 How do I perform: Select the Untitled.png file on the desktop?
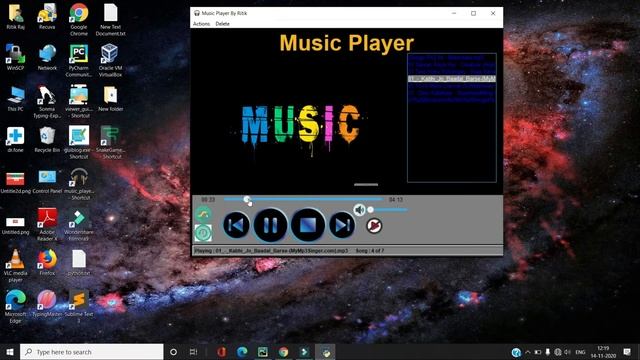16,225
